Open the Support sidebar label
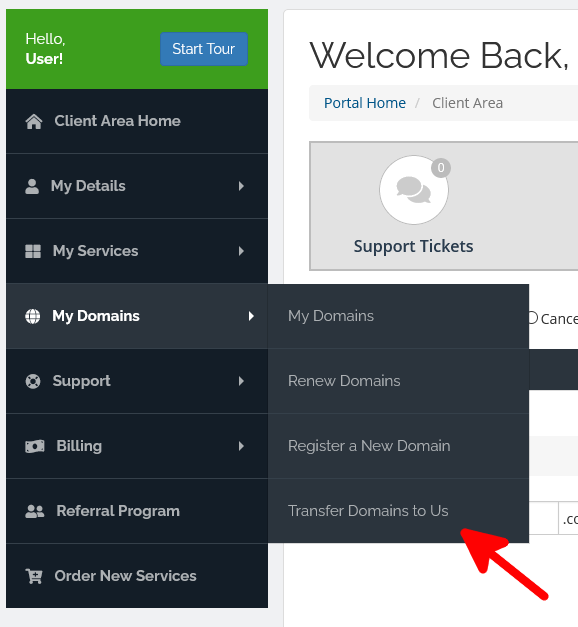 [x=81, y=381]
